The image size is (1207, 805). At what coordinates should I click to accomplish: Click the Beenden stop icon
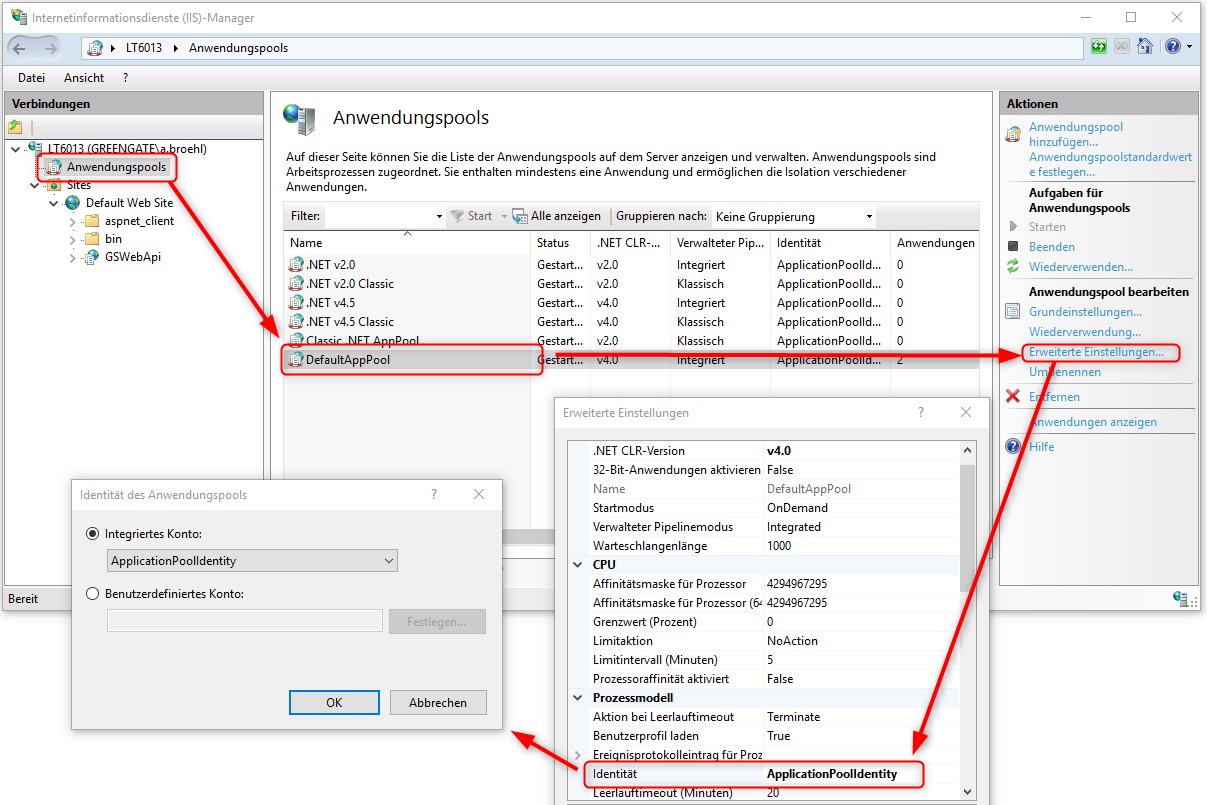click(1013, 247)
